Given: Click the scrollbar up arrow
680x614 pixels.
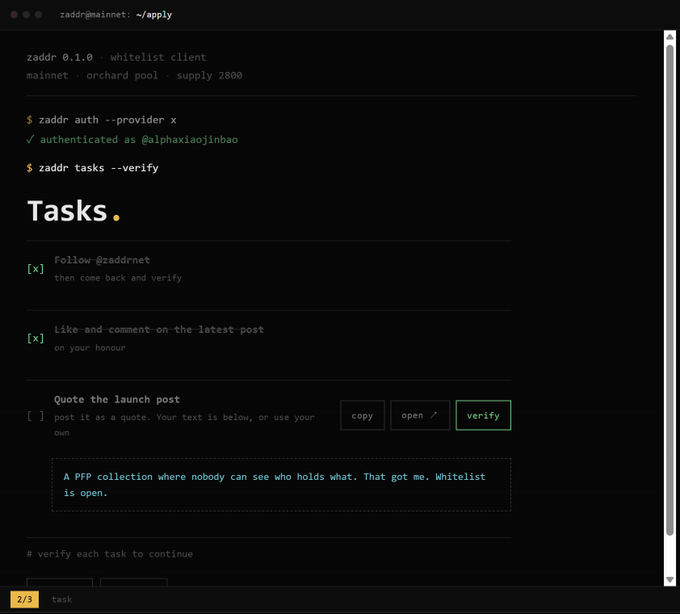Looking at the screenshot, I should click(x=670, y=36).
